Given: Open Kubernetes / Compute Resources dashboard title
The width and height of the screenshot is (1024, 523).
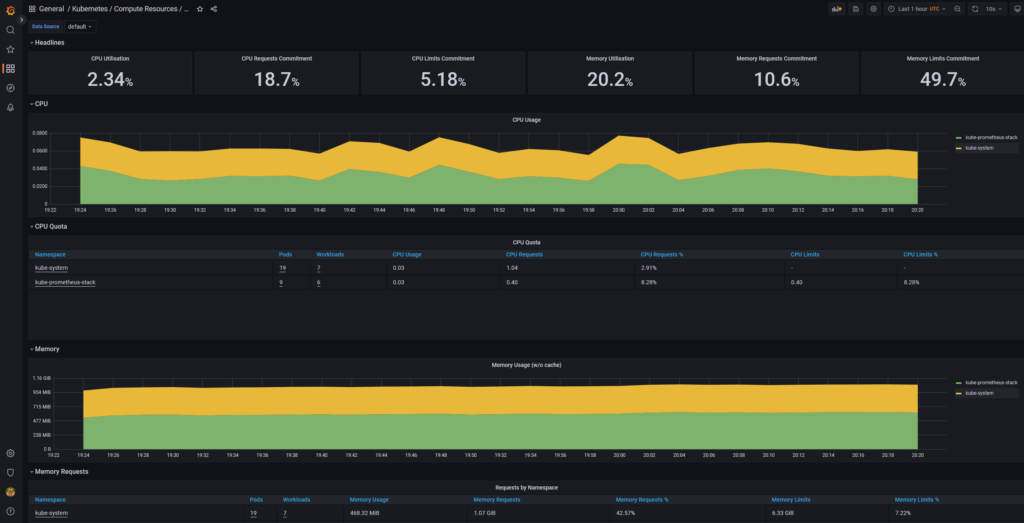Looking at the screenshot, I should click(x=131, y=9).
